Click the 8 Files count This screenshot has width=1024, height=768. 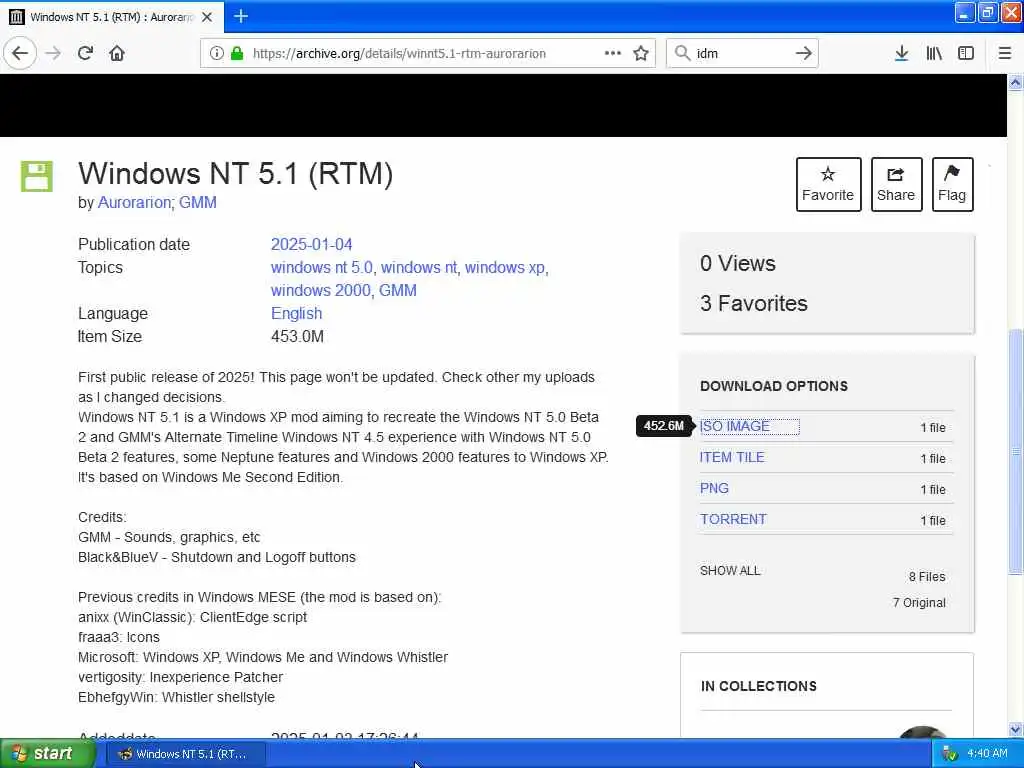coord(927,577)
